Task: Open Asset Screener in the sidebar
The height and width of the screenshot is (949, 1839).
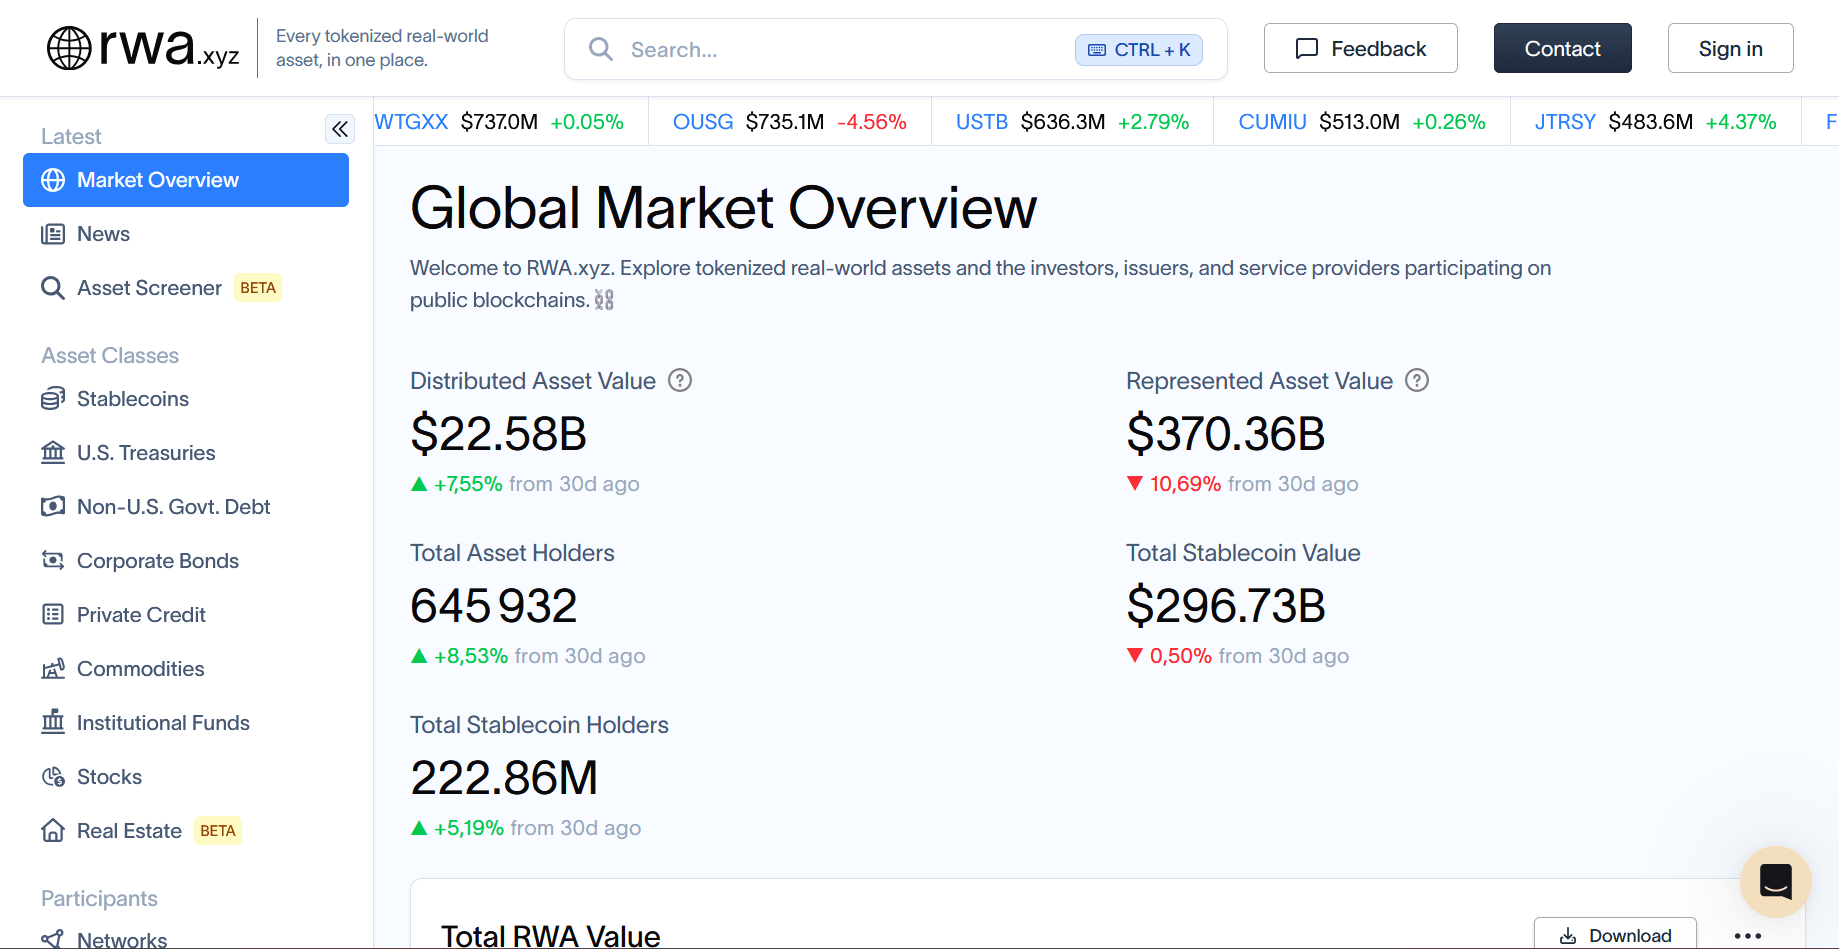Action: 149,288
